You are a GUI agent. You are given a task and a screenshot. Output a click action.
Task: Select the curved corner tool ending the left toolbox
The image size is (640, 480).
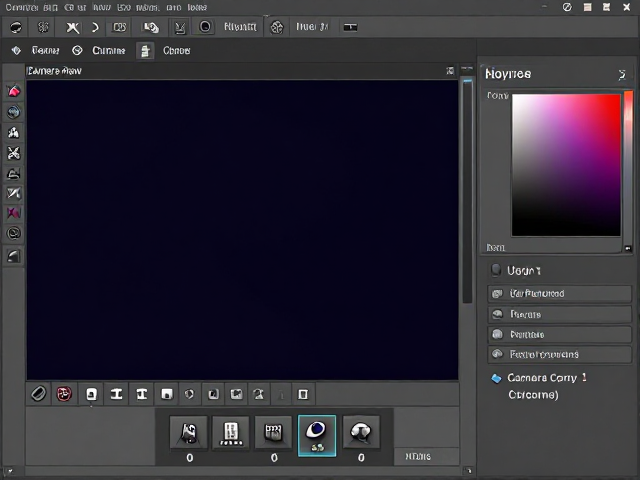[x=14, y=256]
